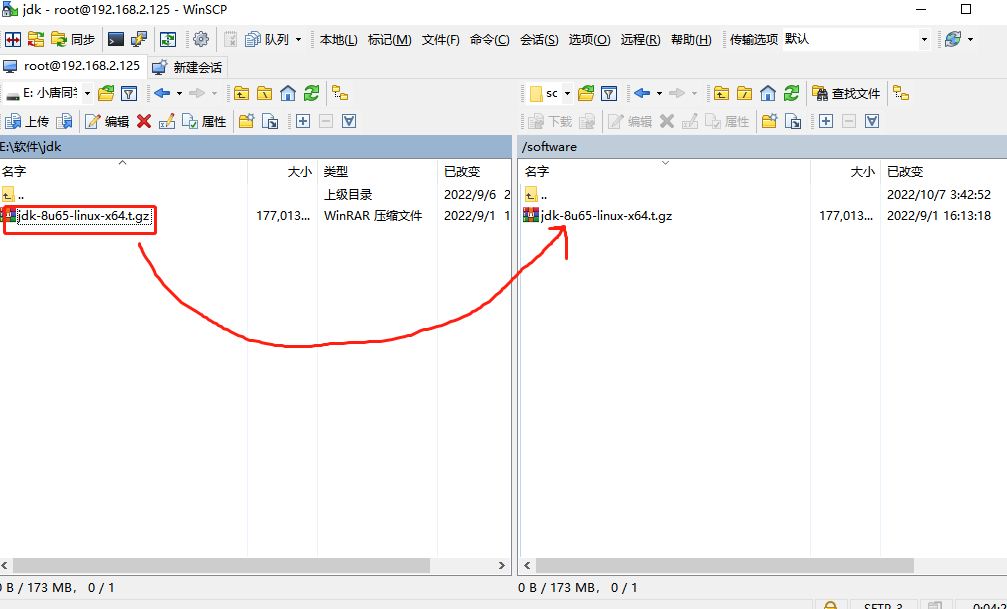Image resolution: width=1007 pixels, height=609 pixels.
Task: Click local panel Open directory icon
Action: (106, 94)
